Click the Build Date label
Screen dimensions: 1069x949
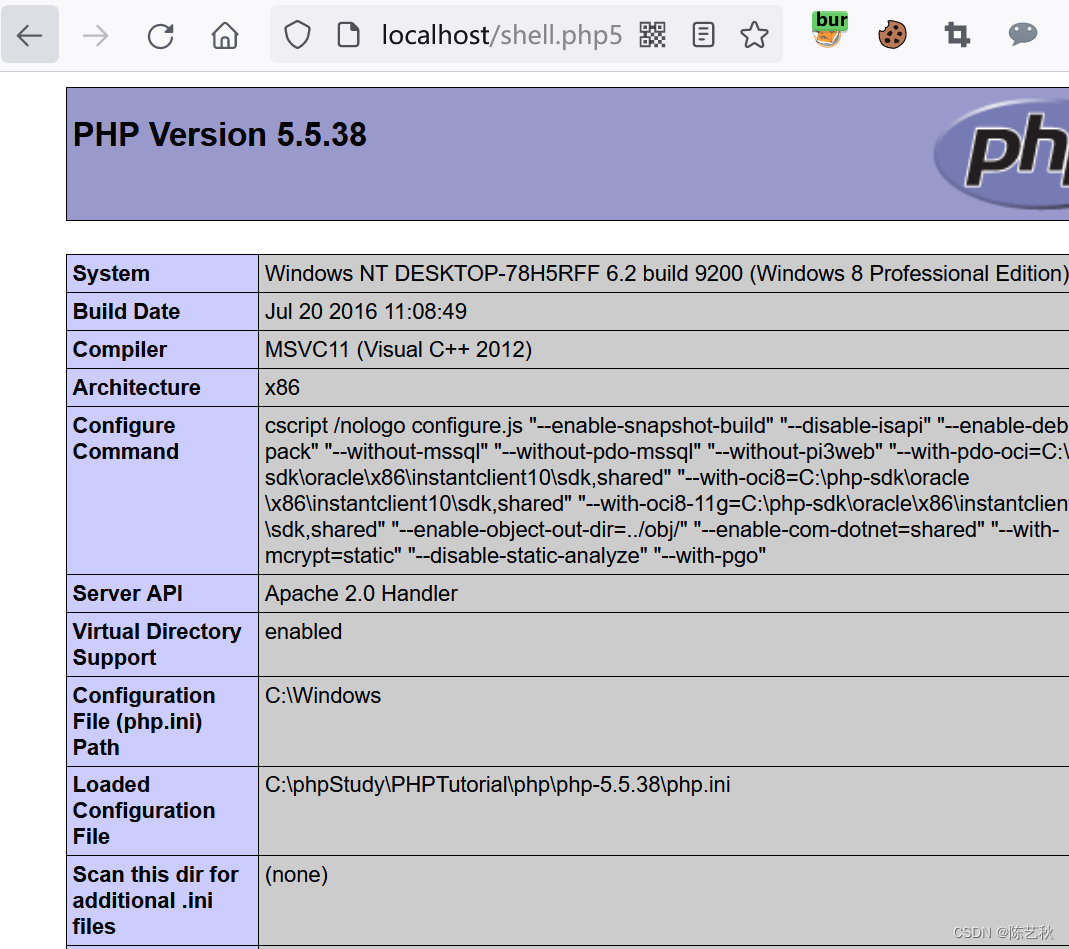(x=126, y=312)
